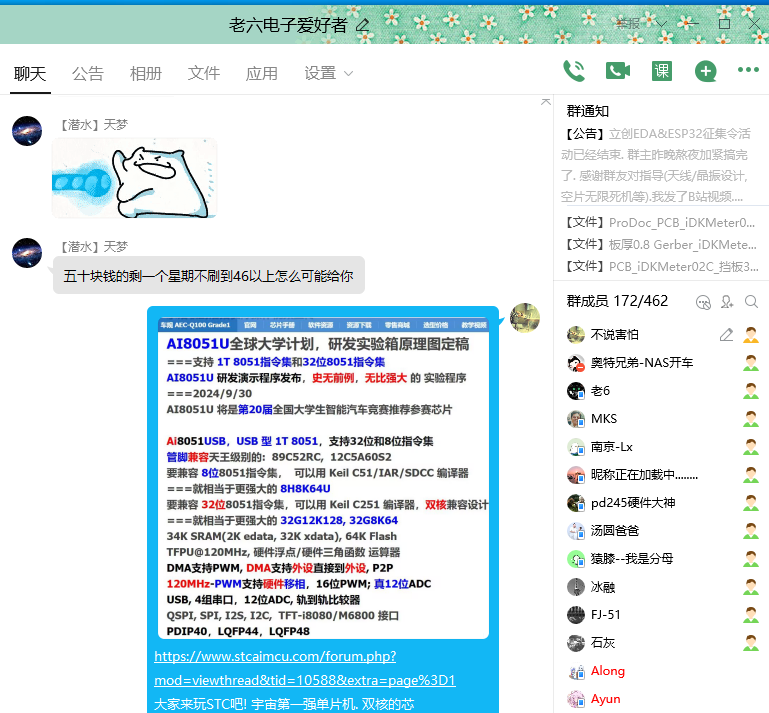Click role icon beside FJ-51
Image resolution: width=769 pixels, height=713 pixels.
[751, 614]
